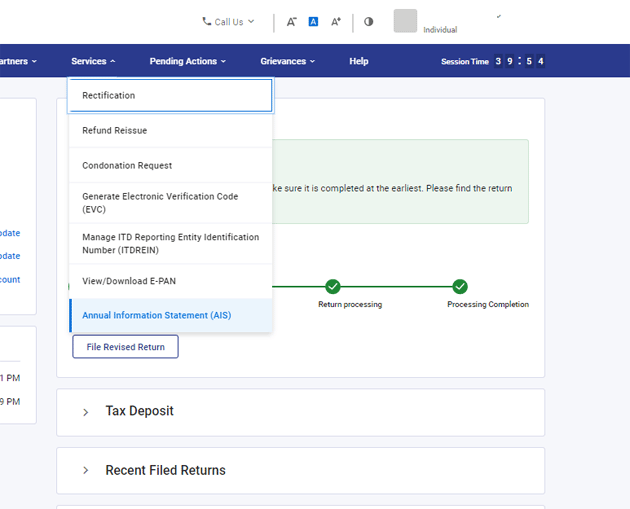Viewport: 630px width, 509px height.
Task: Choose Refund Reissue from the menu
Action: click(x=170, y=131)
